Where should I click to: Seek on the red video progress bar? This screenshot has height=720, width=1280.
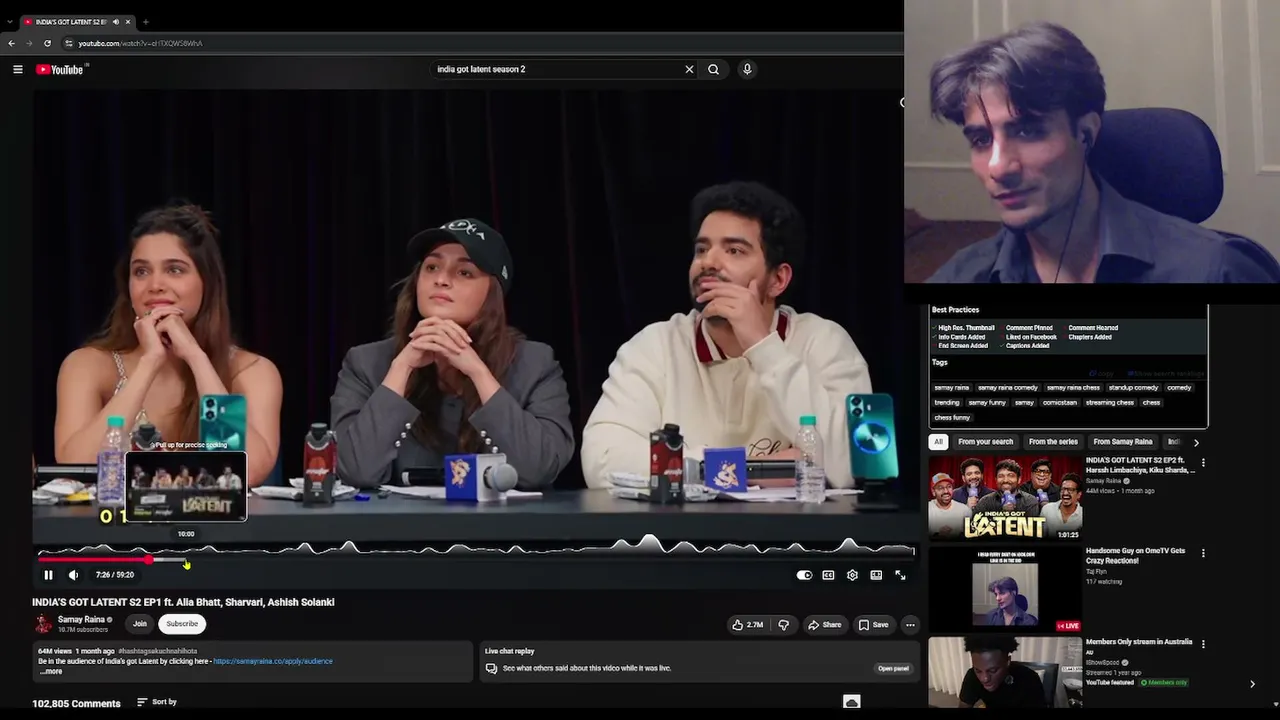93,560
